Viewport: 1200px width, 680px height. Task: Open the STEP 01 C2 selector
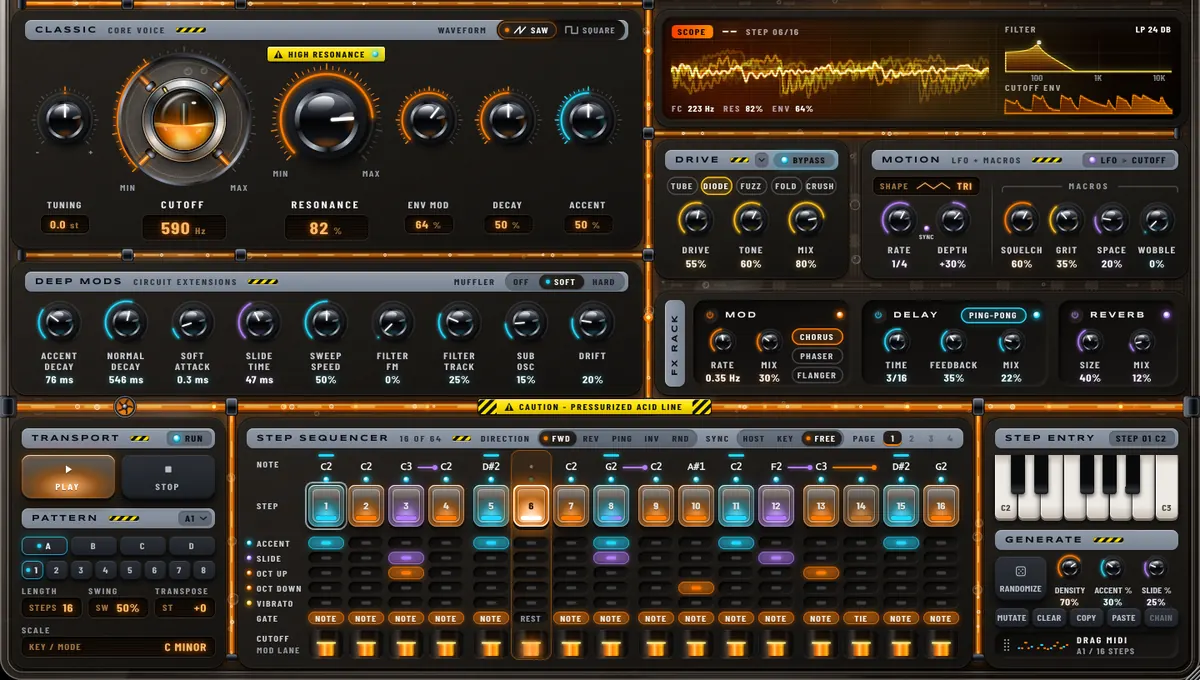(x=1144, y=438)
